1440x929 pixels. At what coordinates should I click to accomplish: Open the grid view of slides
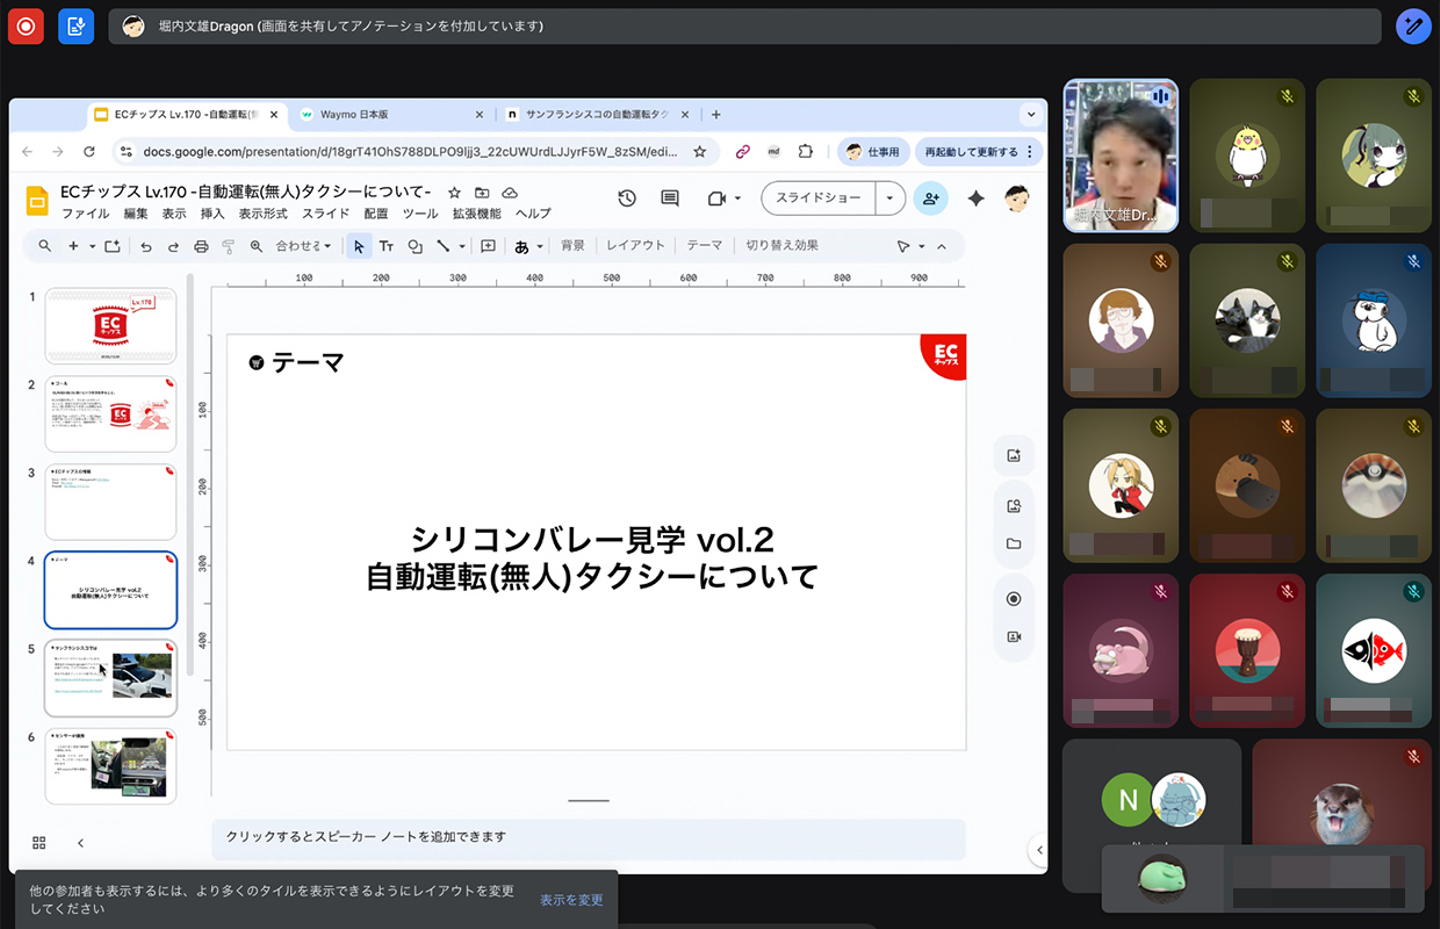(x=39, y=843)
